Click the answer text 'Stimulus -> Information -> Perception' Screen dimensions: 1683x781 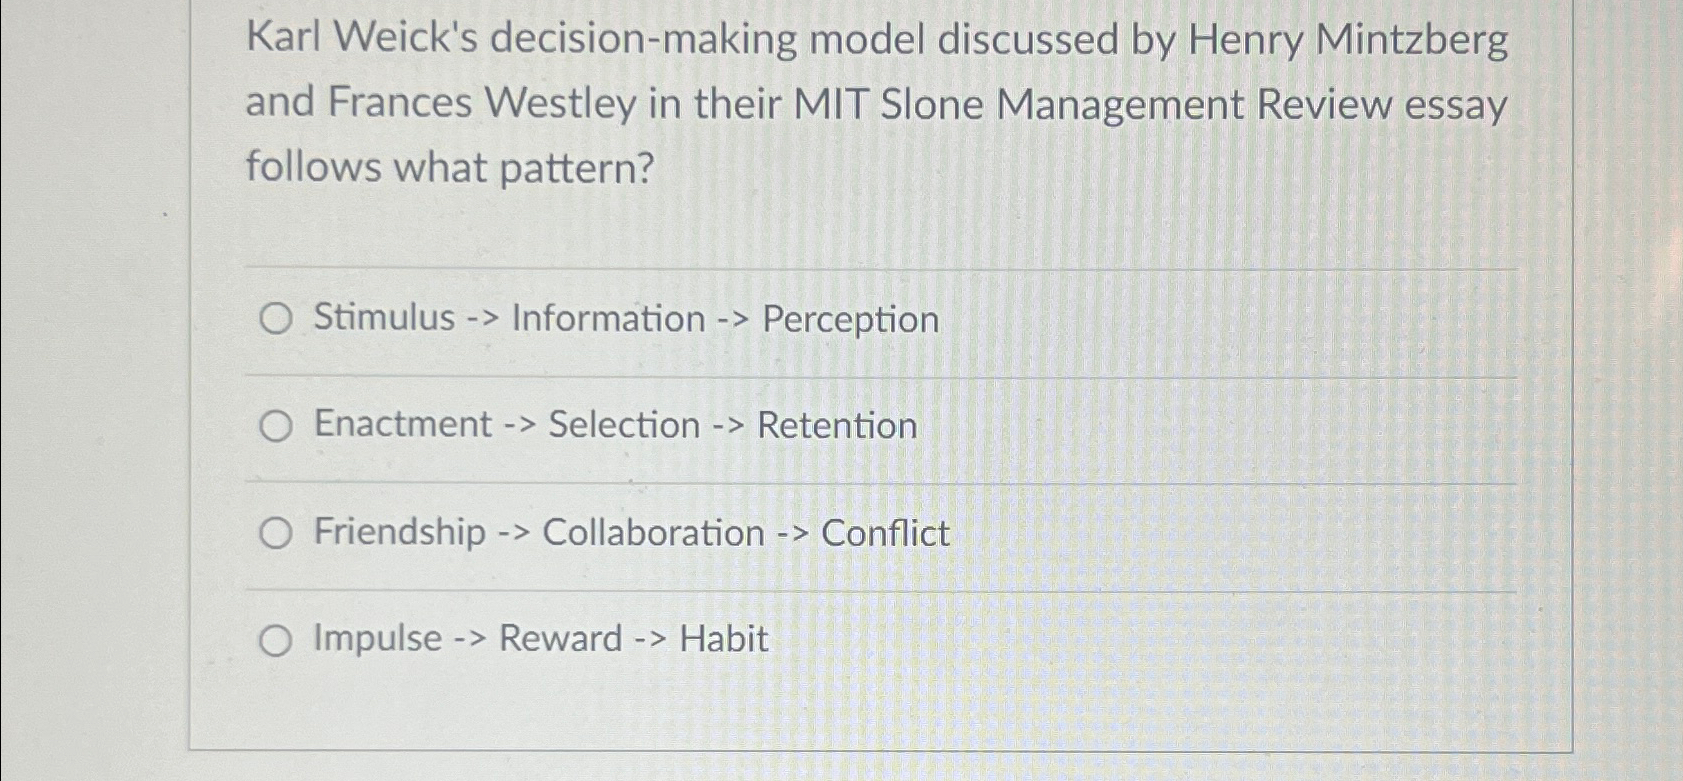click(624, 319)
